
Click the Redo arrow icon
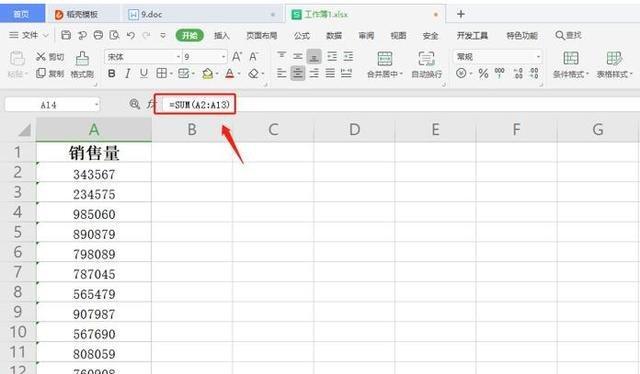coord(146,36)
